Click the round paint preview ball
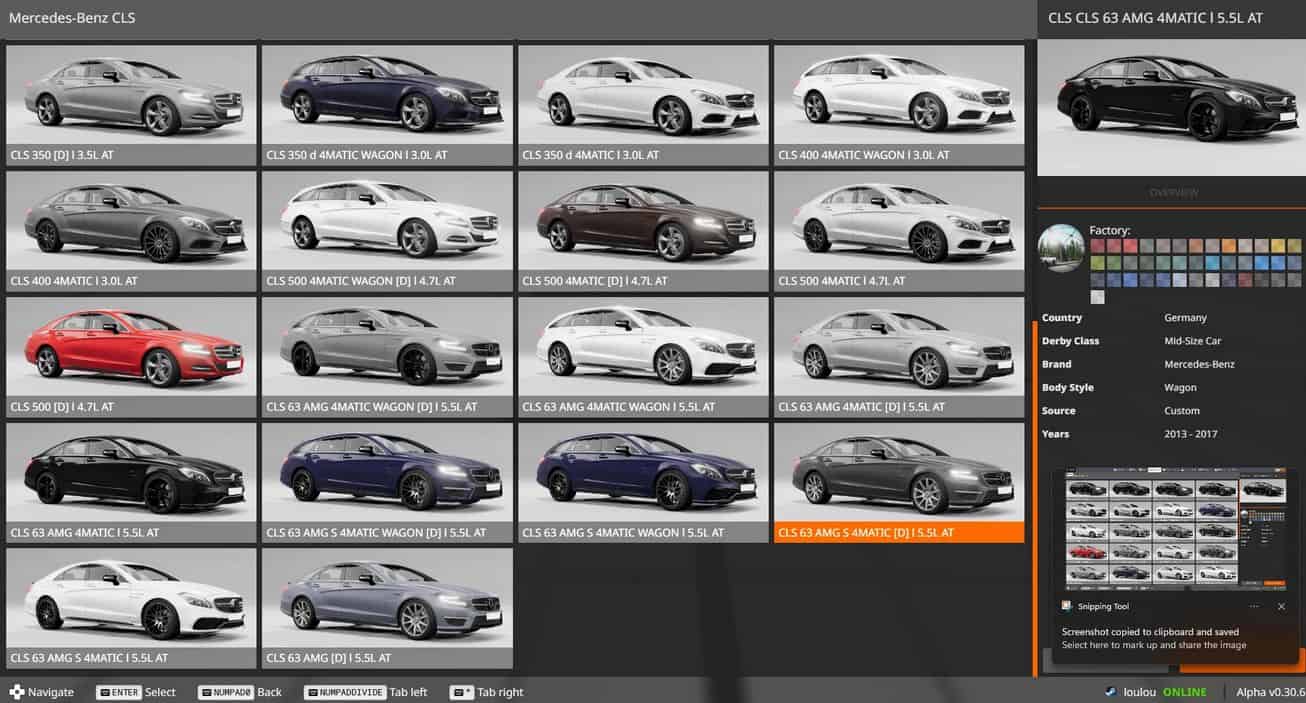Viewport: 1306px width, 703px height. [1061, 247]
